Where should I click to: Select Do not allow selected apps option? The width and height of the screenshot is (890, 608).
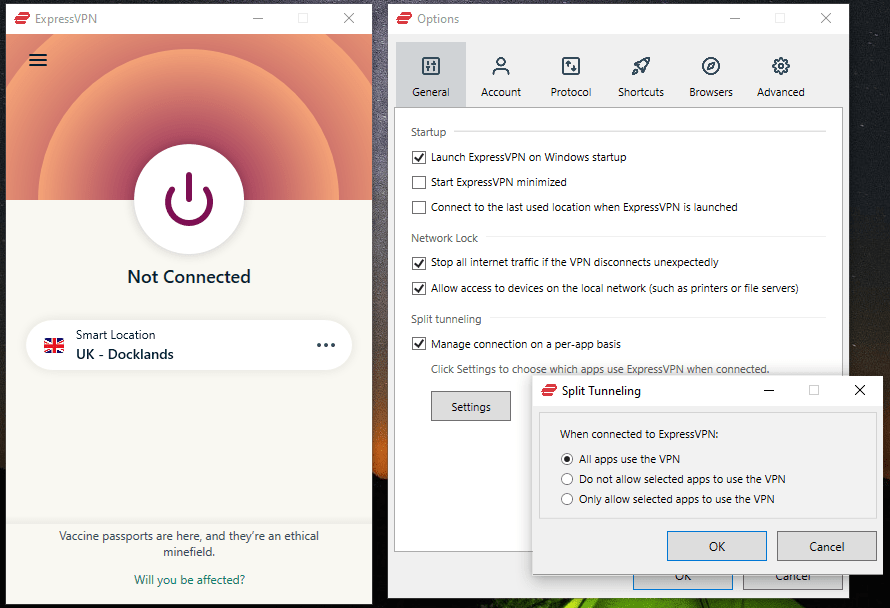coord(567,479)
